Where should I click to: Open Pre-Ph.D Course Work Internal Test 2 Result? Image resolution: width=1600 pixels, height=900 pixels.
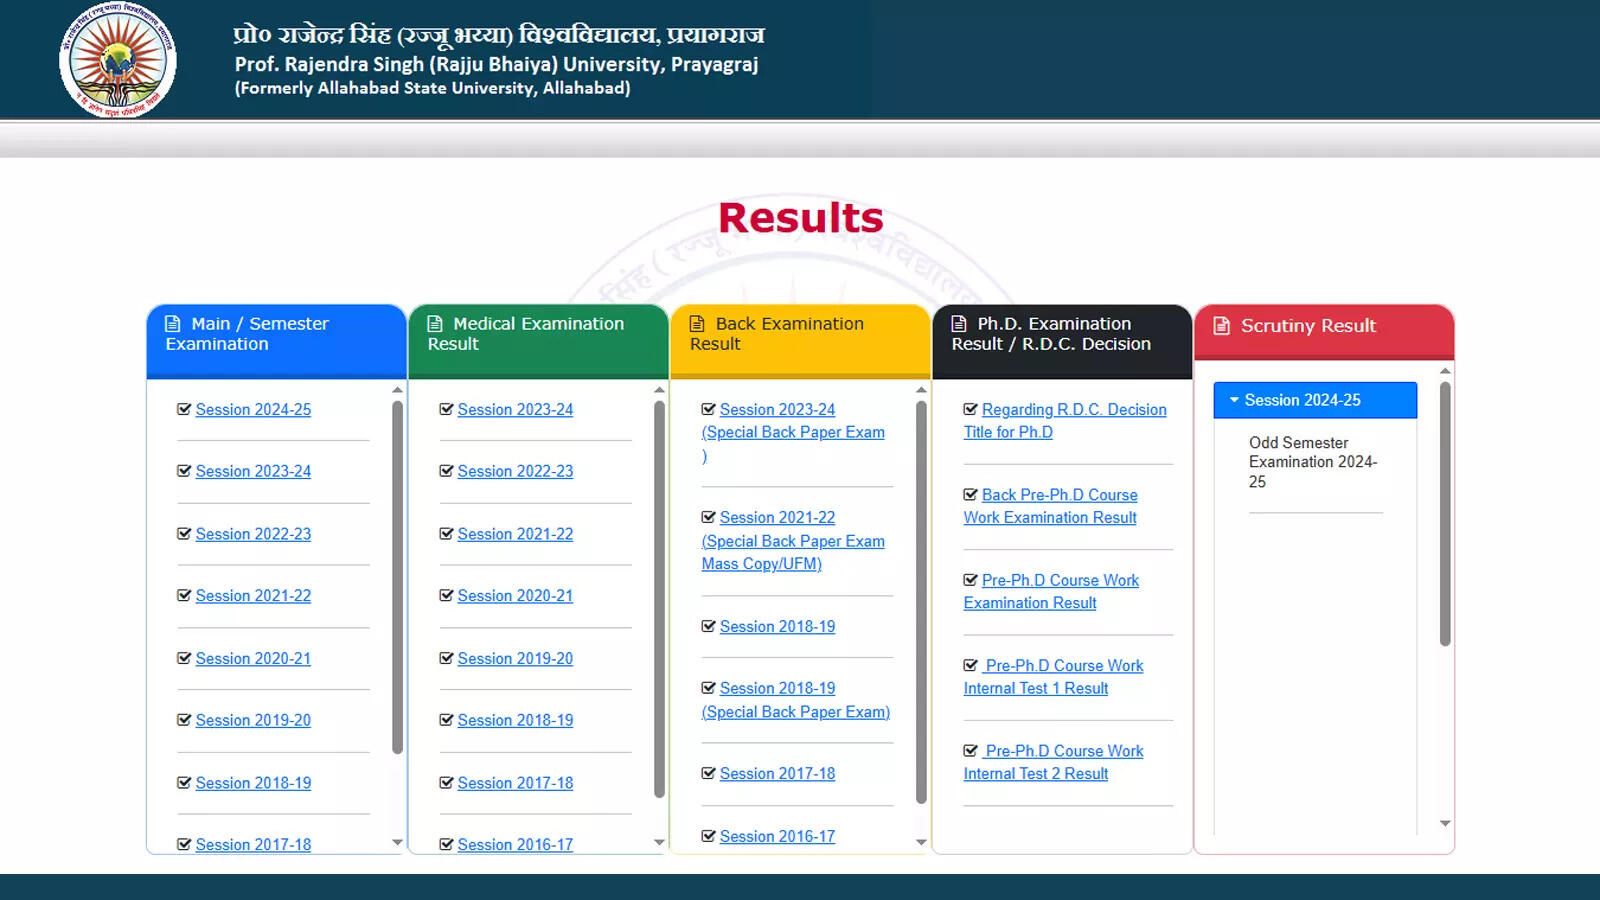pyautogui.click(x=1053, y=762)
